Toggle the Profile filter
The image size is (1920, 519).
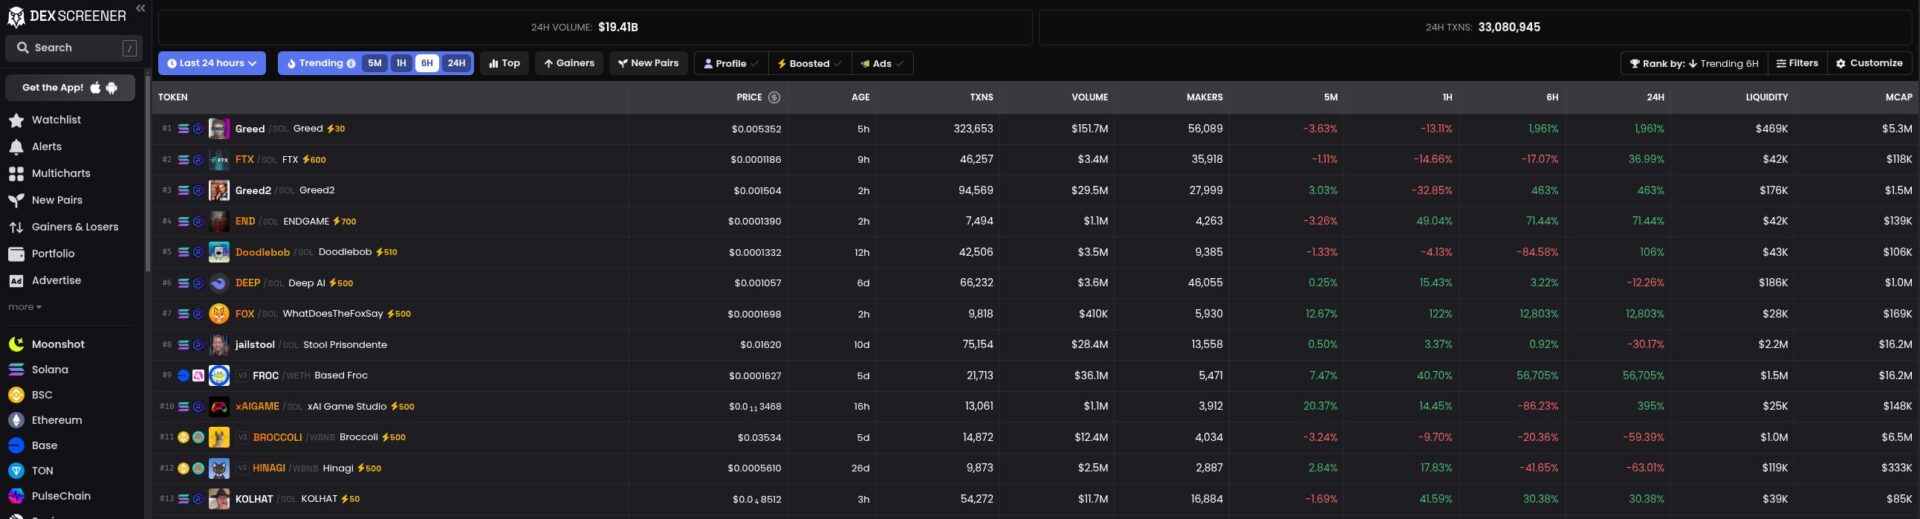(x=731, y=63)
